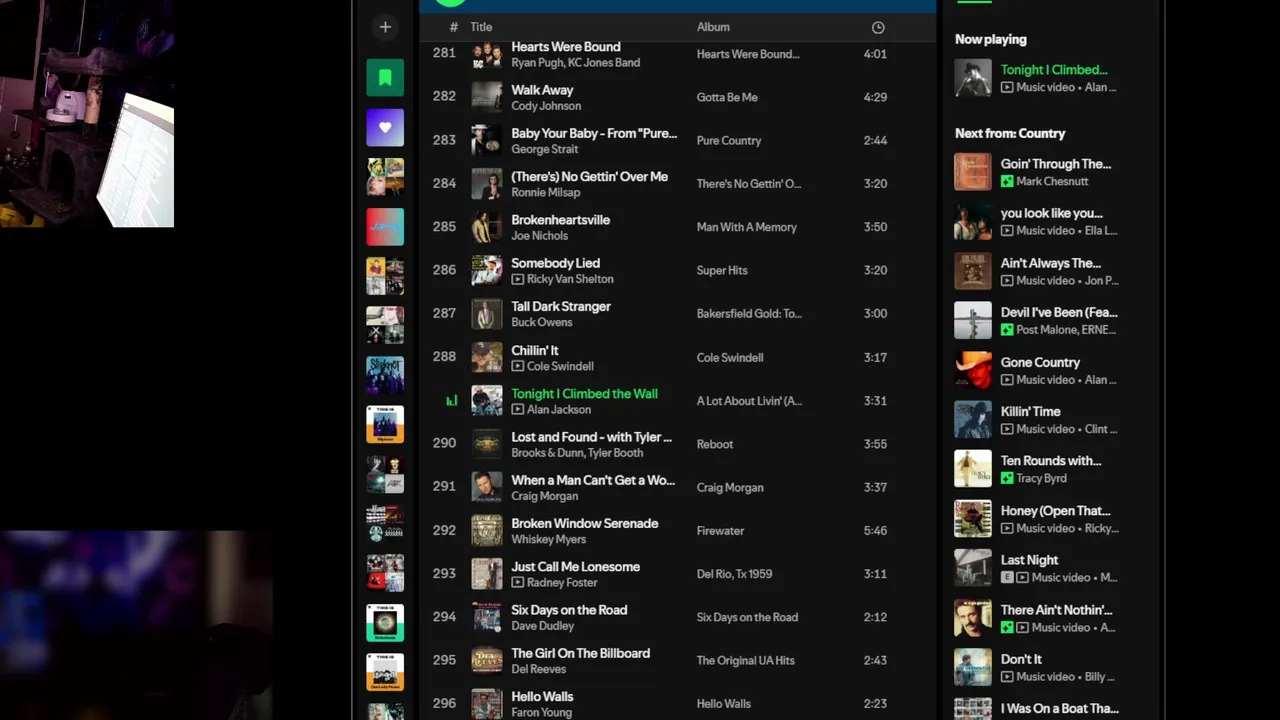
Task: Click 'Devil I've Been (Fea...' in queue
Action: (1059, 312)
